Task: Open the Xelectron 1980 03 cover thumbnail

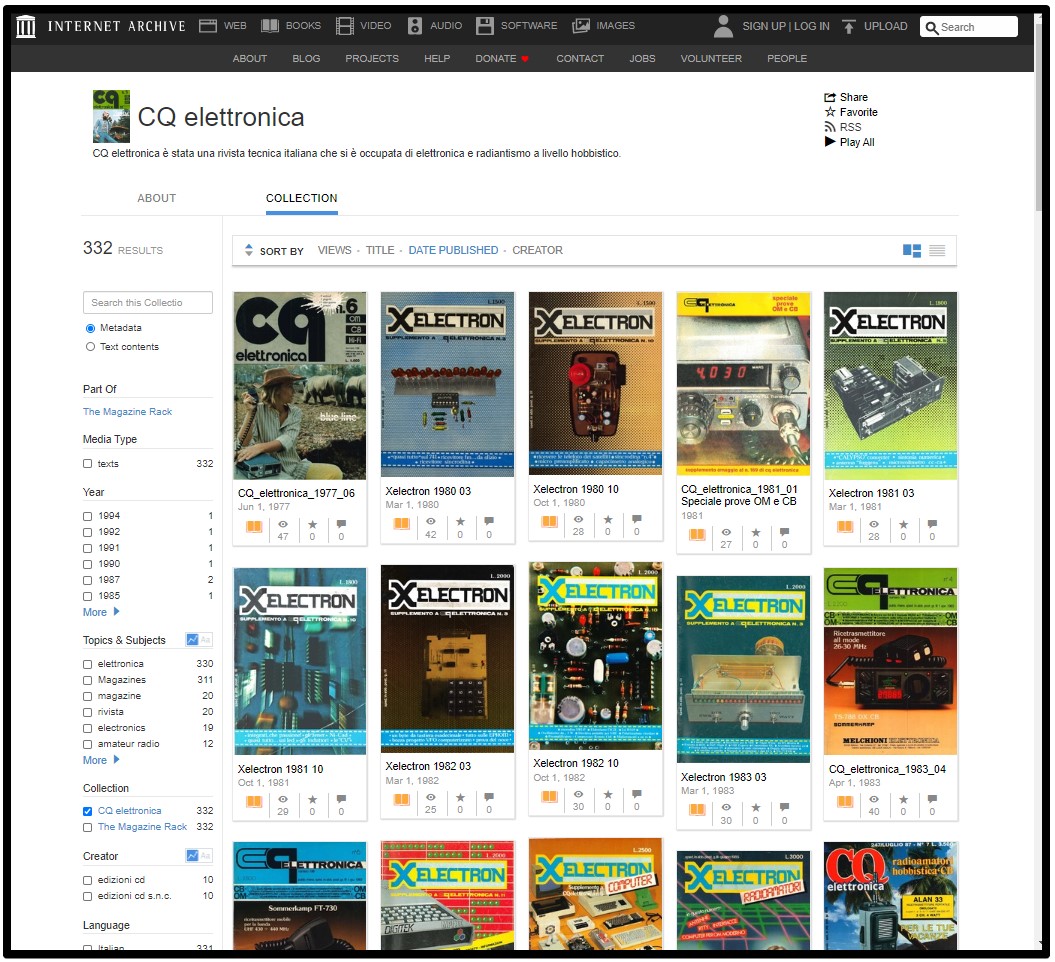Action: [x=447, y=384]
